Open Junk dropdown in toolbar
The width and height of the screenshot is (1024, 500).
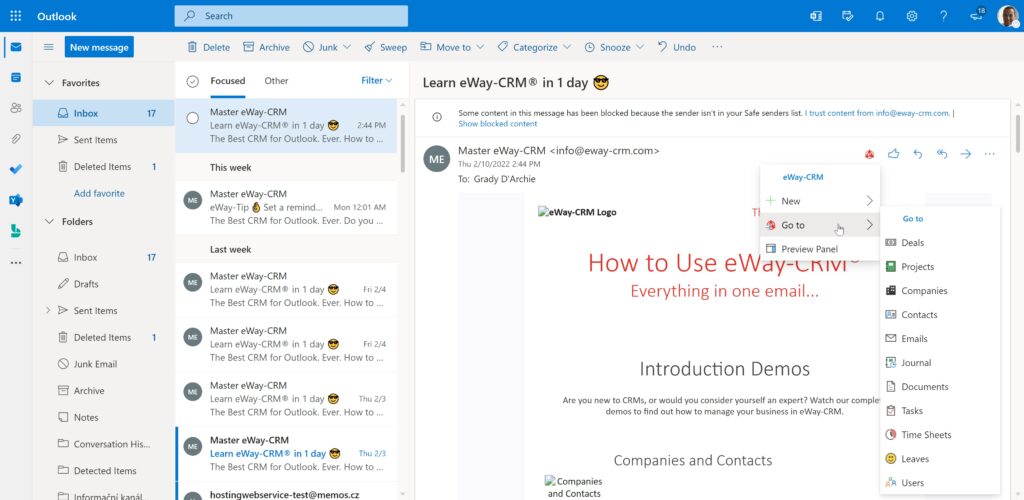[327, 47]
